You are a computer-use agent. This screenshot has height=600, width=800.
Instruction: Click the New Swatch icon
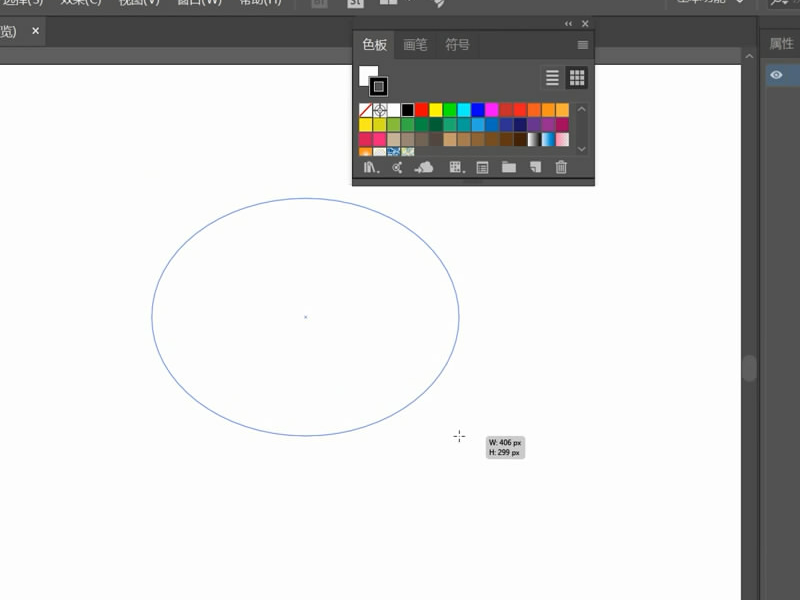(x=535, y=167)
